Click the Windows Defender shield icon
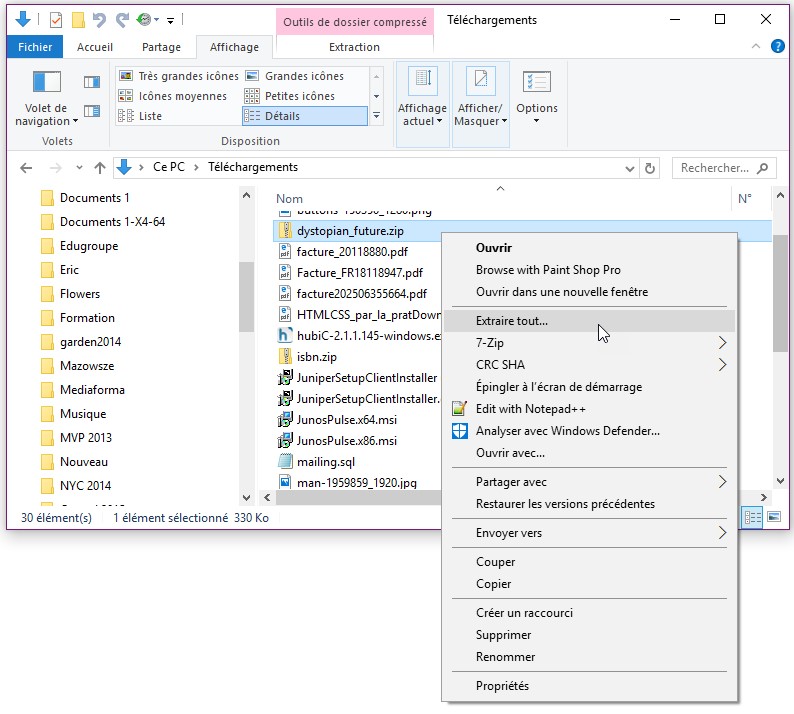The height and width of the screenshot is (714, 794). (x=460, y=431)
